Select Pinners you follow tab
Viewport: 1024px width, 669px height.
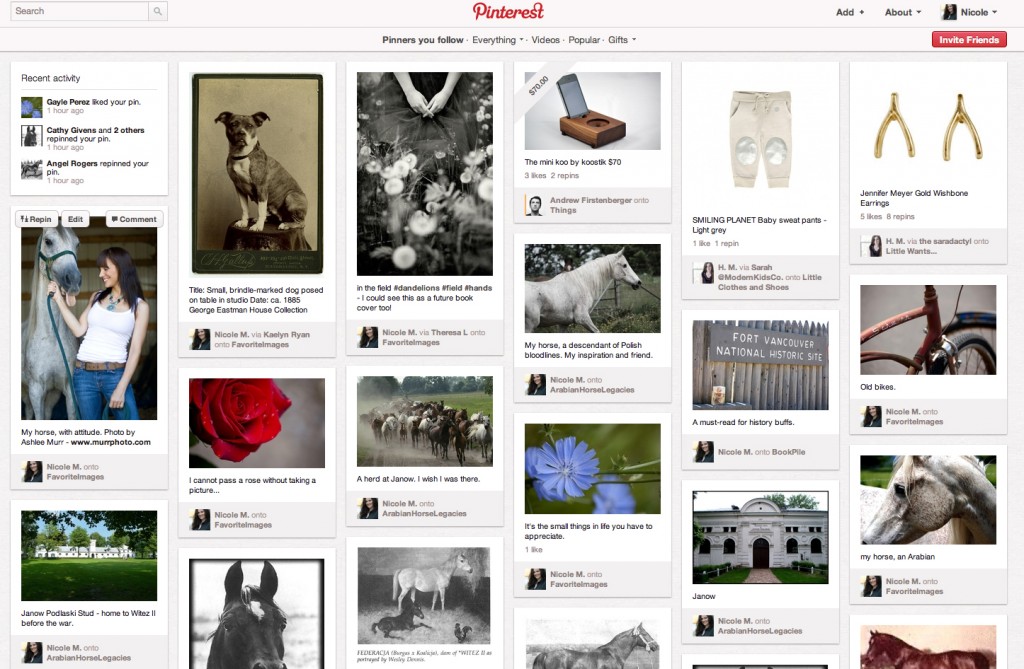(x=423, y=40)
